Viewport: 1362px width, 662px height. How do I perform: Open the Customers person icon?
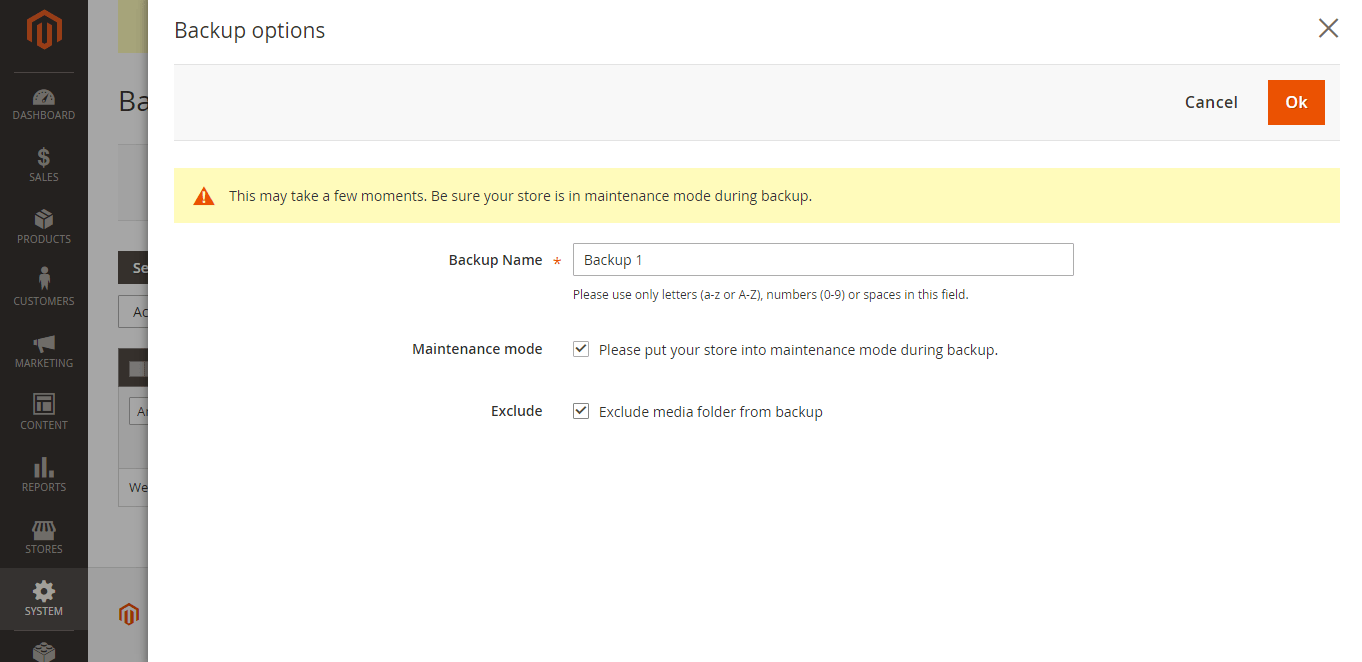[x=44, y=280]
